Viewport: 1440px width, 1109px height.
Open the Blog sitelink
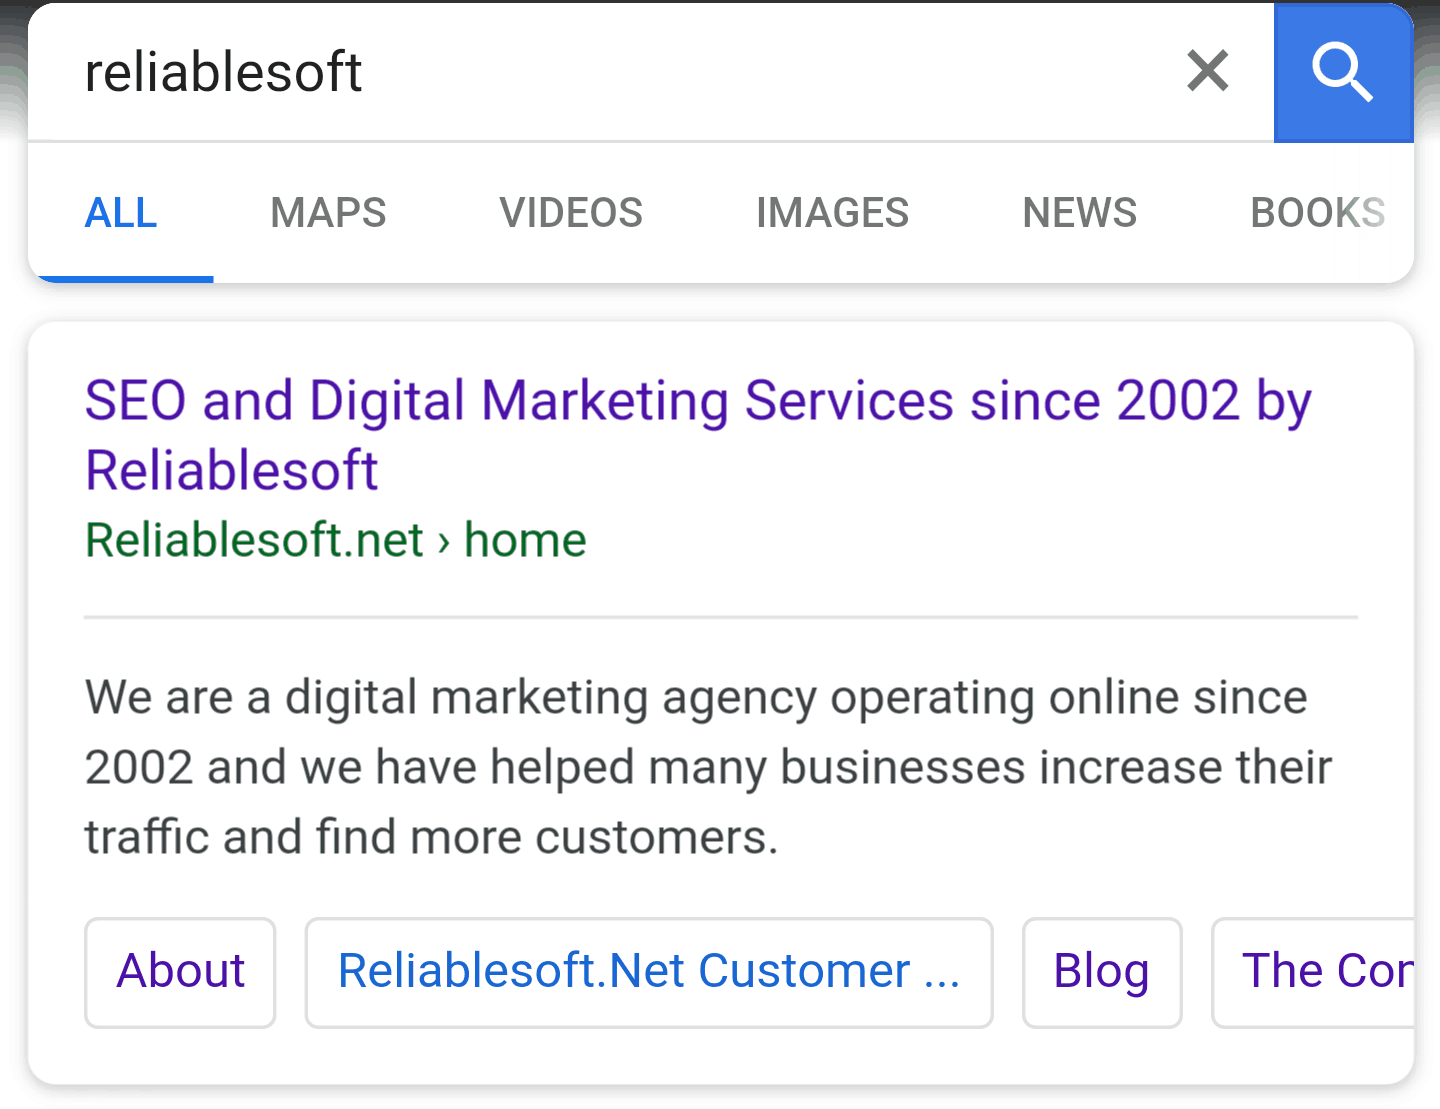(x=1101, y=971)
